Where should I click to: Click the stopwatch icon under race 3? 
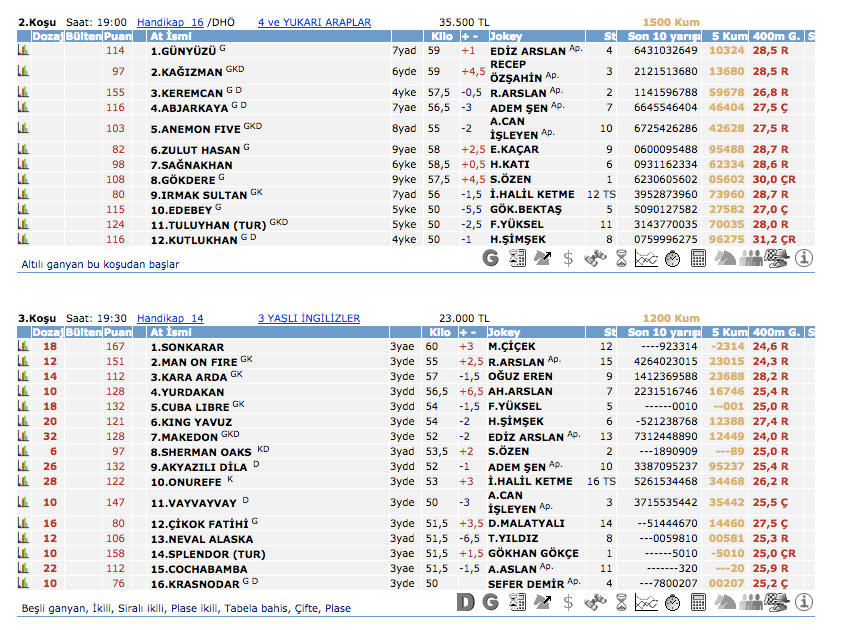pyautogui.click(x=673, y=603)
